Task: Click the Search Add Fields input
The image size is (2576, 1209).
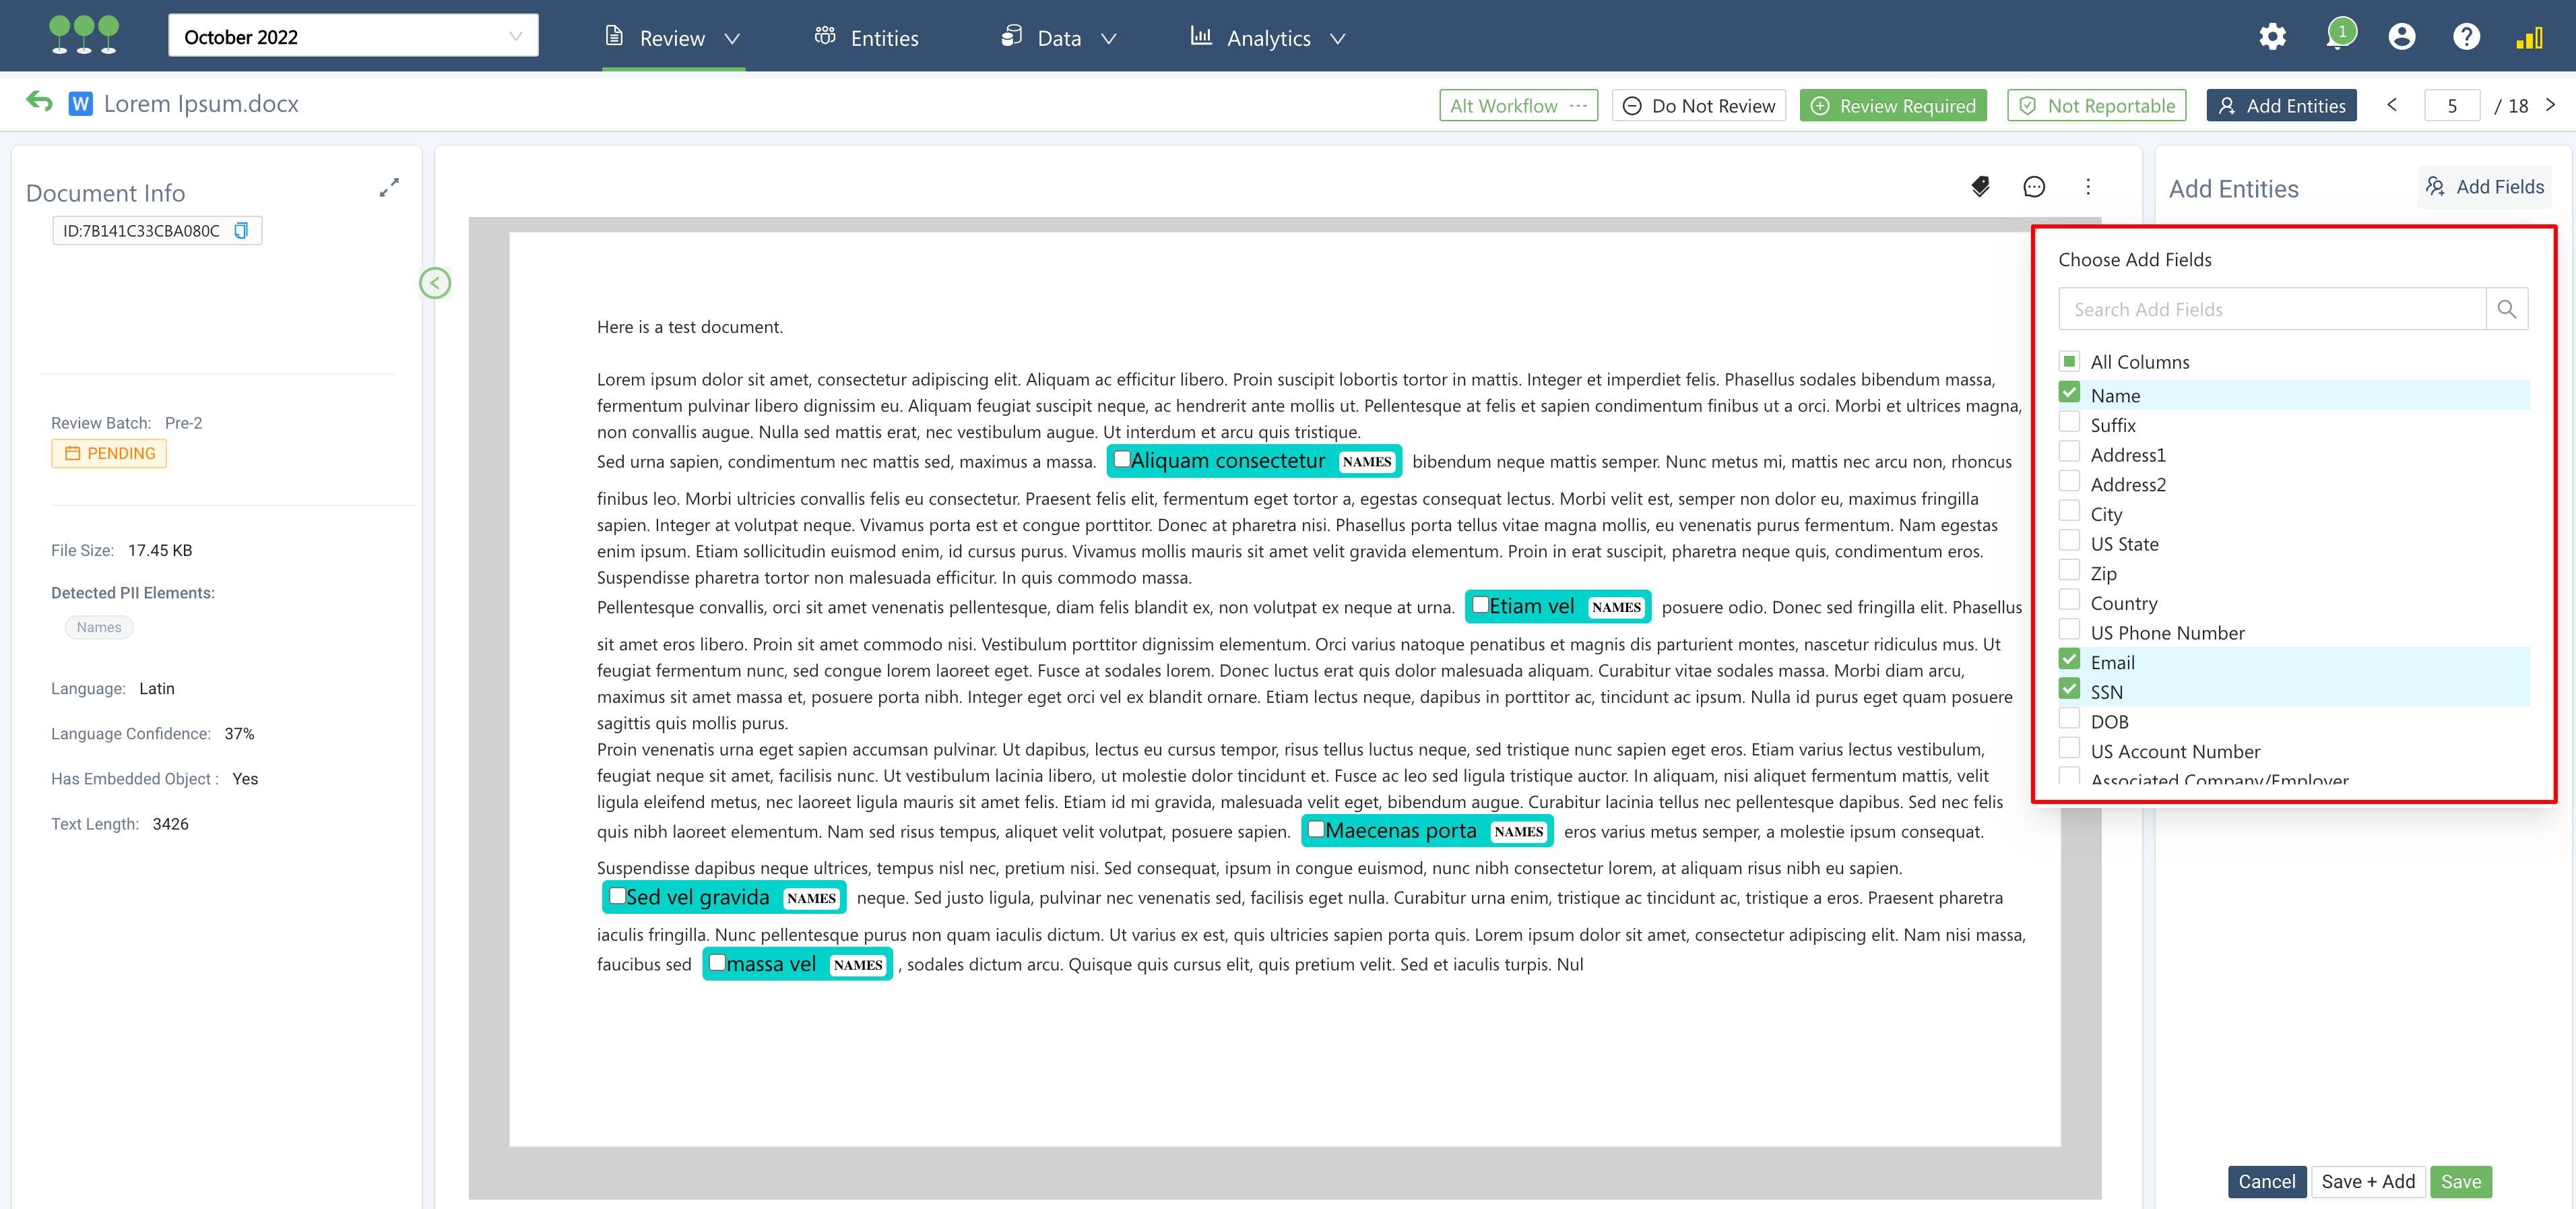Action: tap(2271, 310)
